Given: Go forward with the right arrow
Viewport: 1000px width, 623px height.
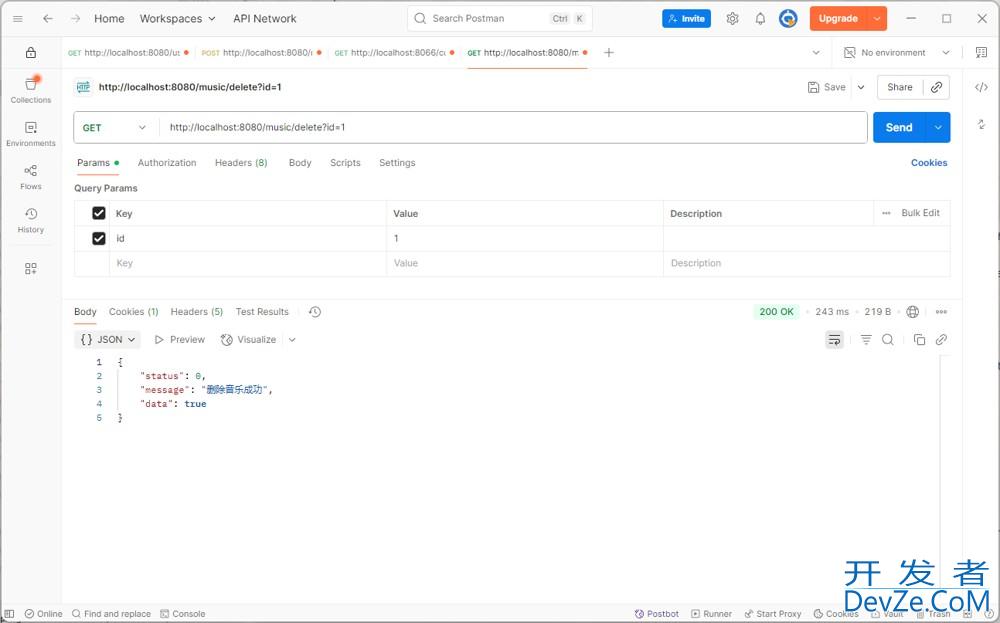Looking at the screenshot, I should pyautogui.click(x=75, y=18).
